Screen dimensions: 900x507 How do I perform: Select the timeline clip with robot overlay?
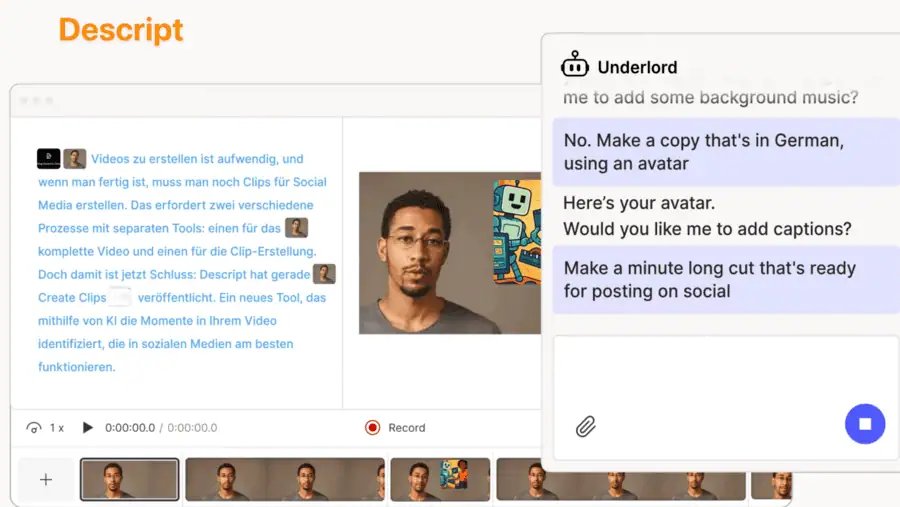click(x=440, y=479)
